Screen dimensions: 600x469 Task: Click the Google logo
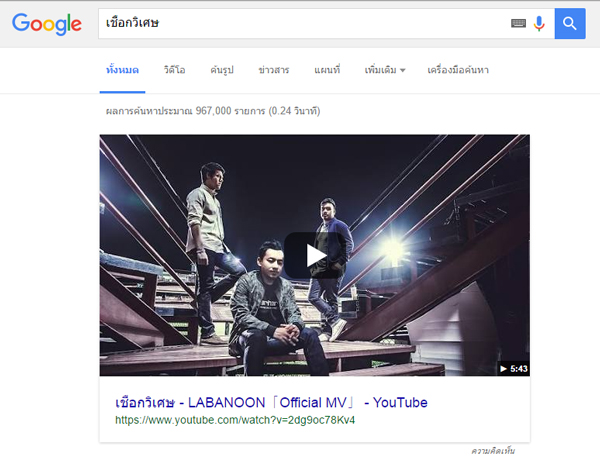point(47,24)
